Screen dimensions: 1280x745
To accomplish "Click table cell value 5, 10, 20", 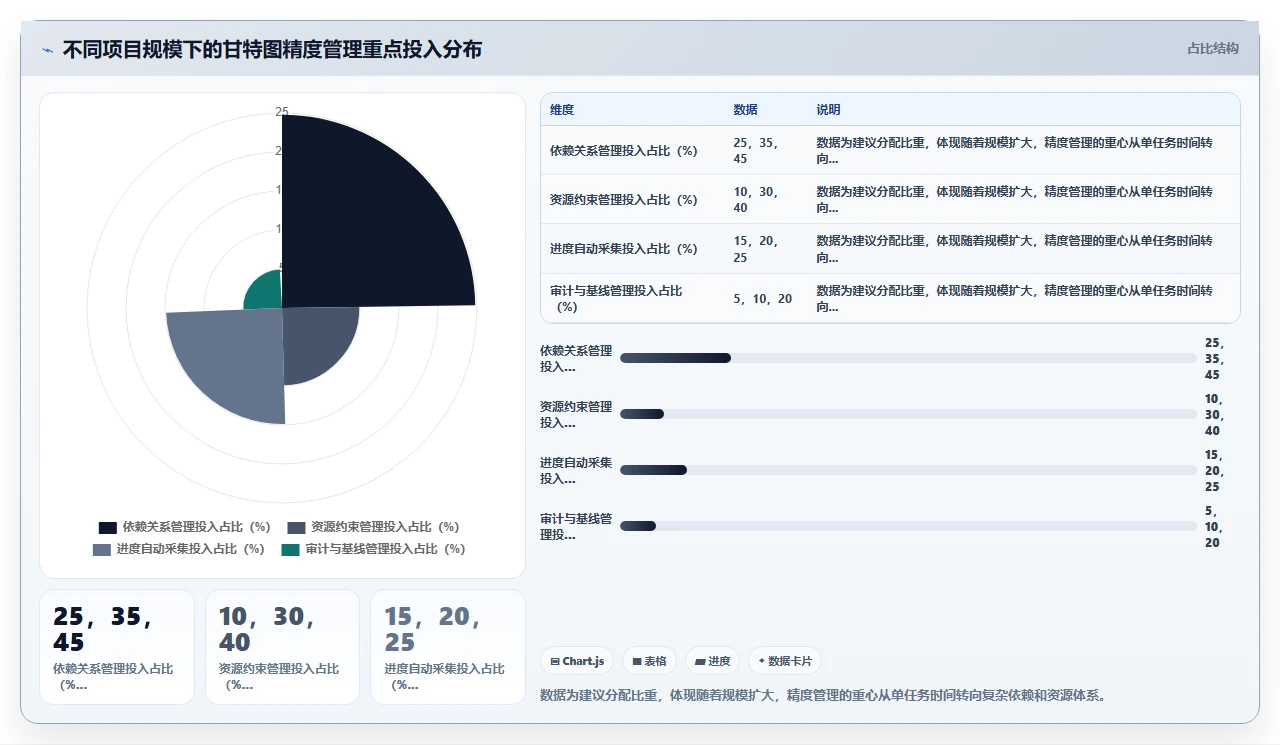I will 762,299.
